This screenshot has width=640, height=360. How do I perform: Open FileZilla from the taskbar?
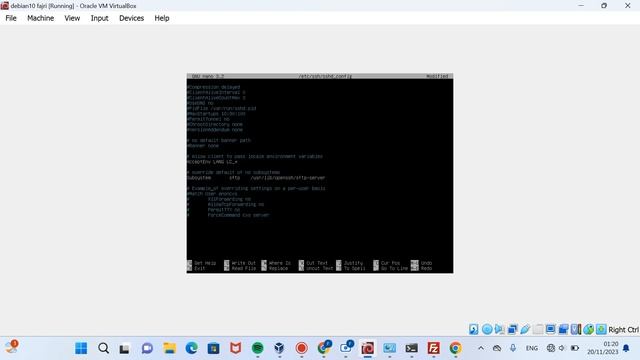433,348
